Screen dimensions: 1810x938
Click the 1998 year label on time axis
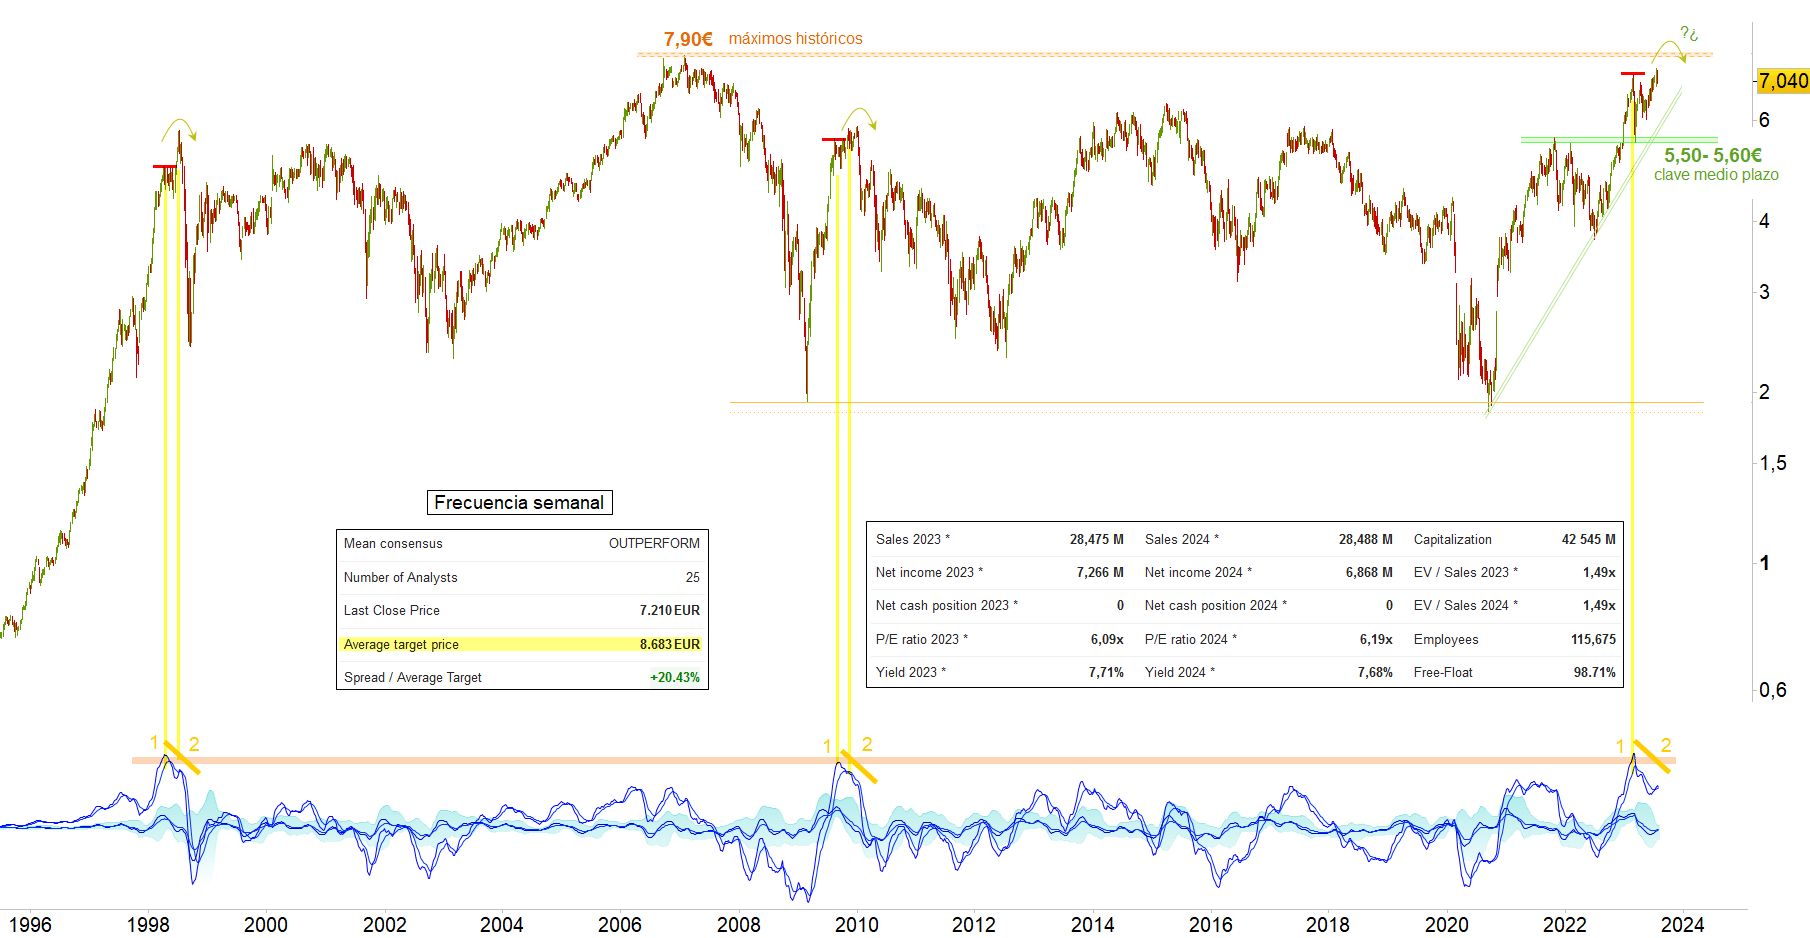click(x=148, y=925)
